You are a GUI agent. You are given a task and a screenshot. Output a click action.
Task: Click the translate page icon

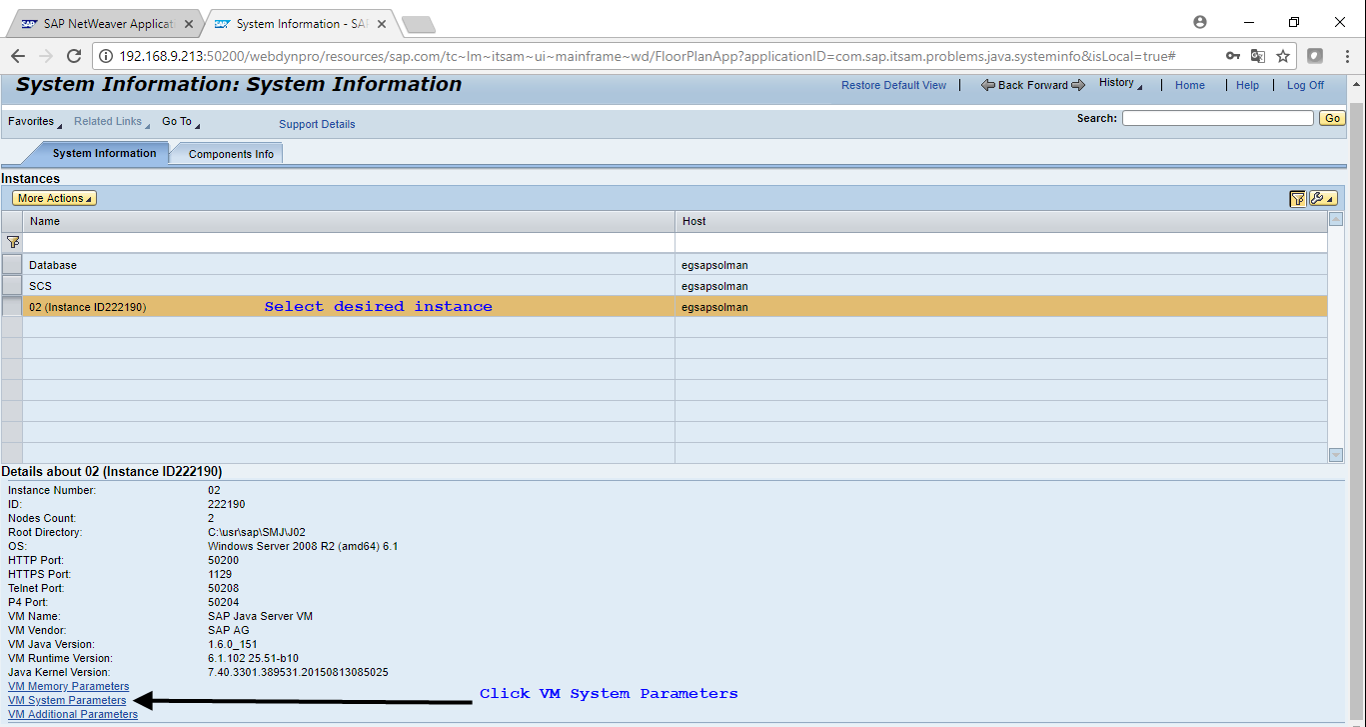(1258, 56)
